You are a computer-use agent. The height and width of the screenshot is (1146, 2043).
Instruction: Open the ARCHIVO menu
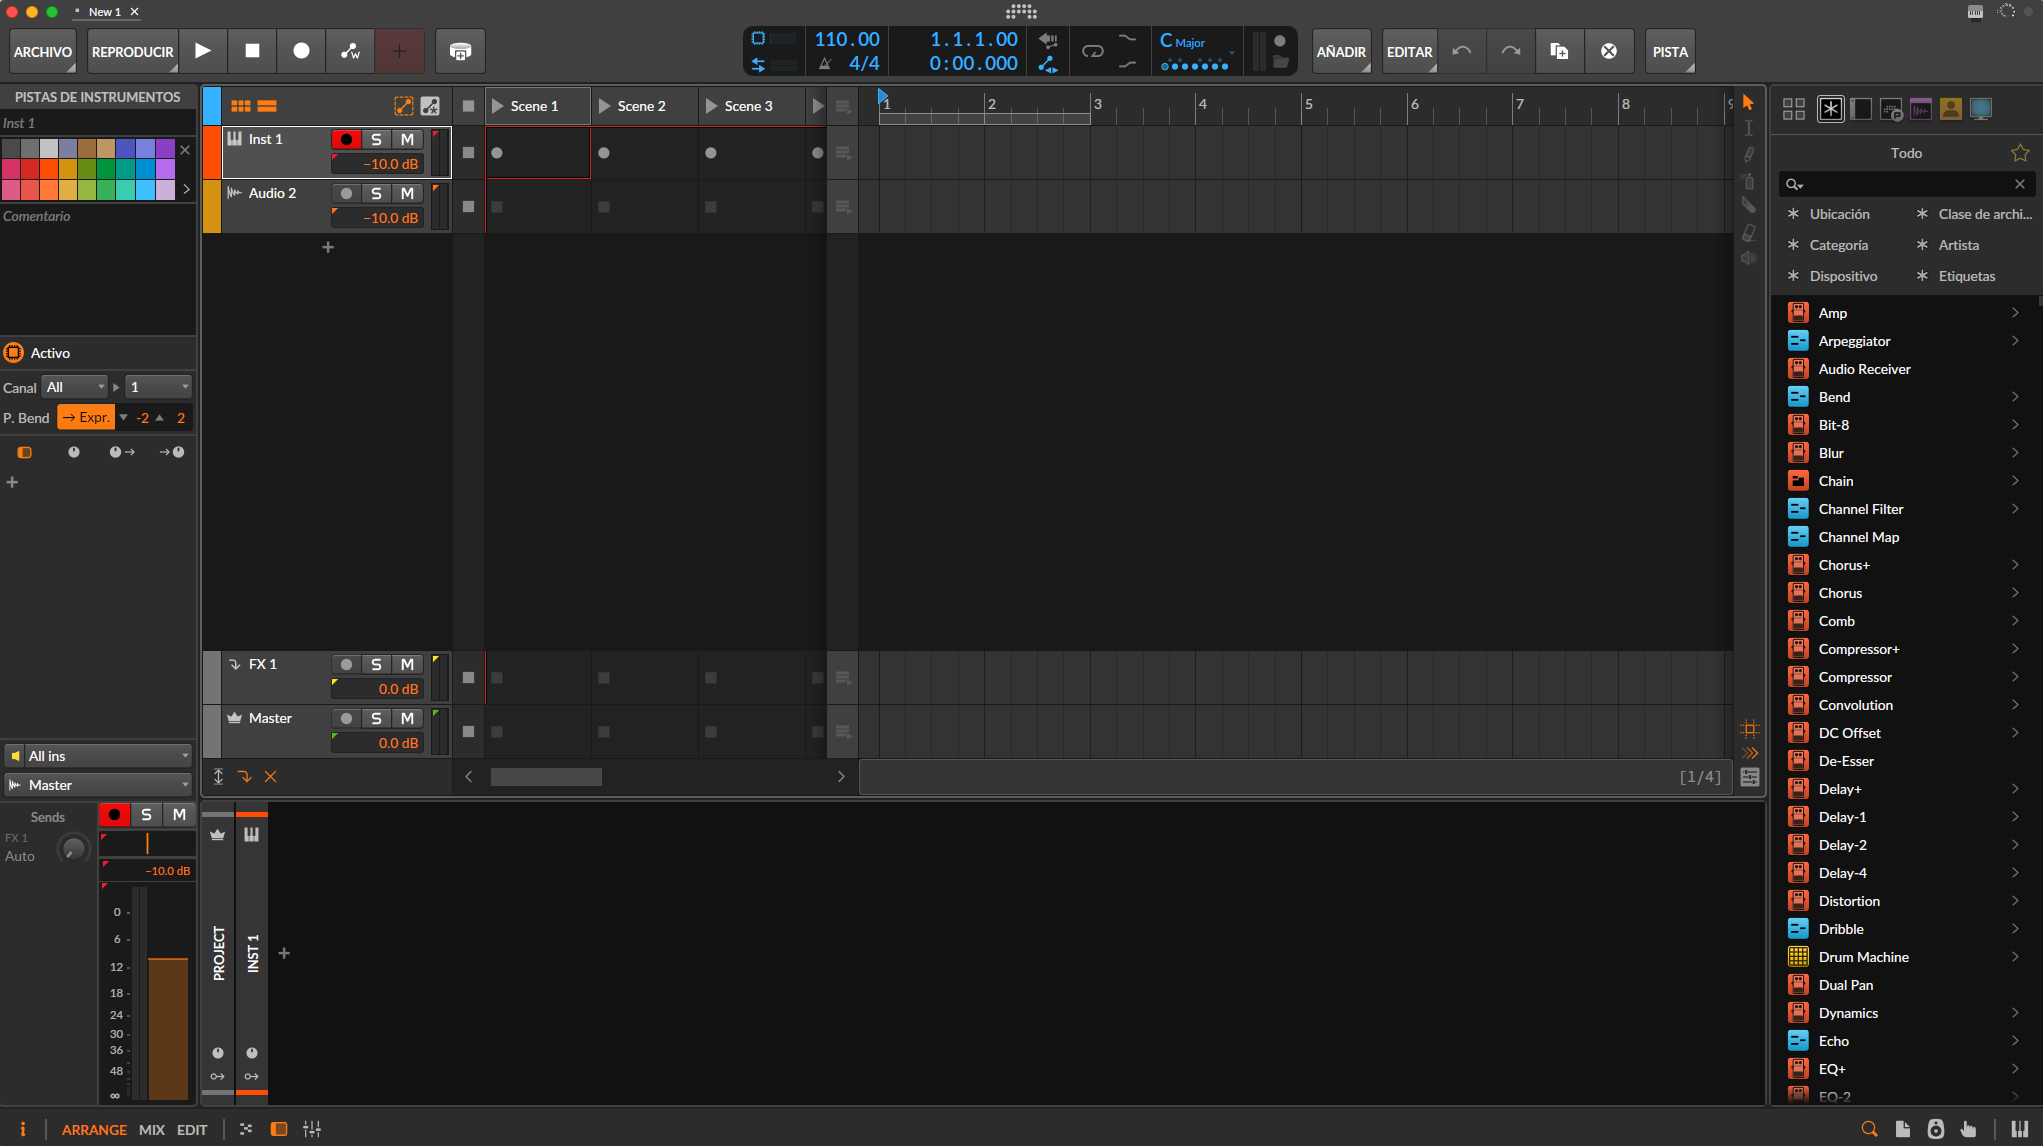(x=42, y=51)
